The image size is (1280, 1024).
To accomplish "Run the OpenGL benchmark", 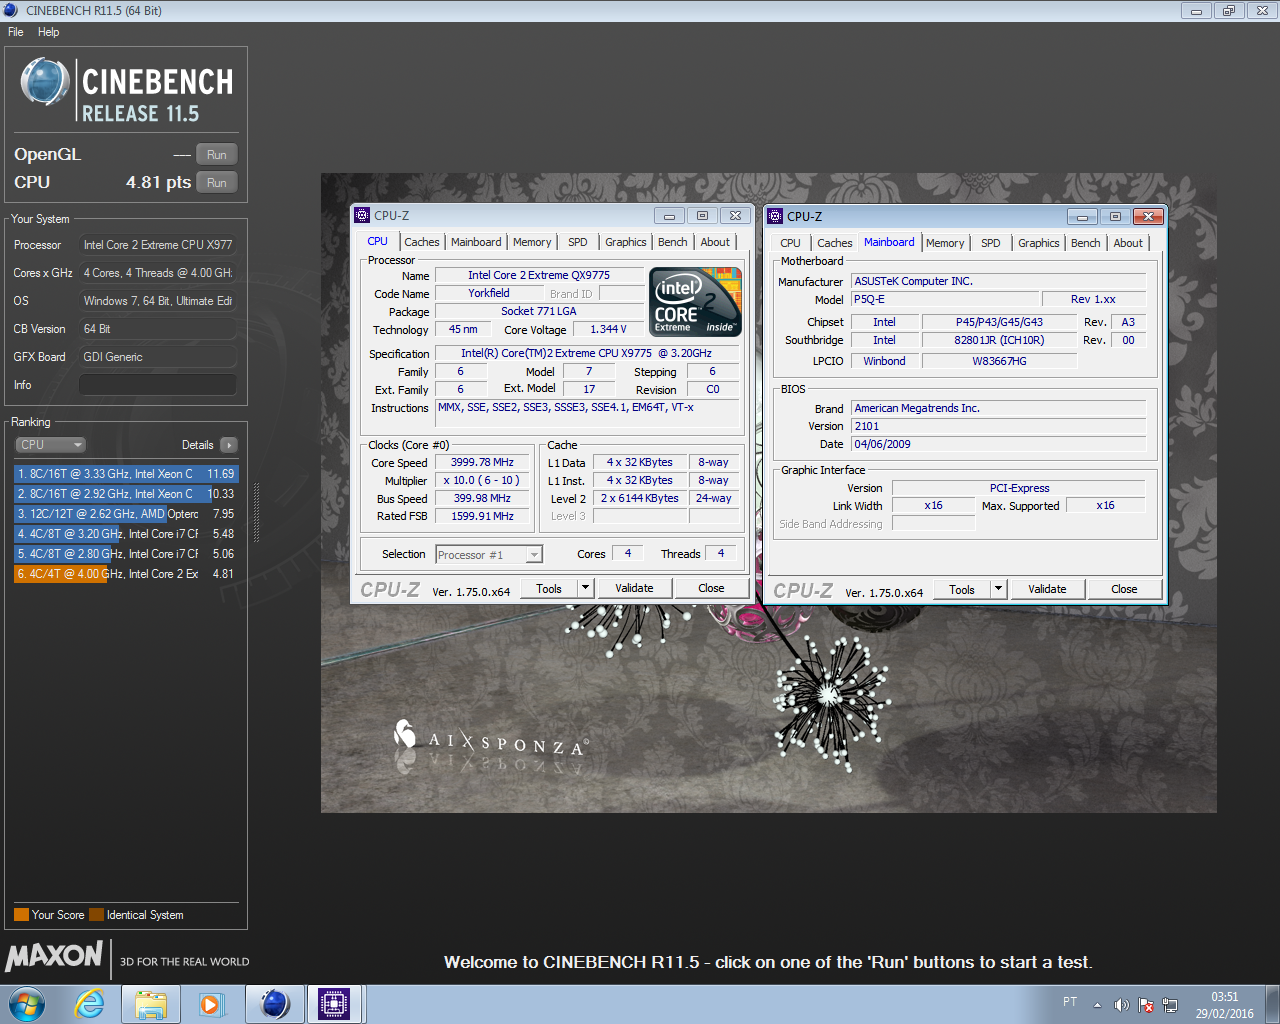I will tap(217, 155).
